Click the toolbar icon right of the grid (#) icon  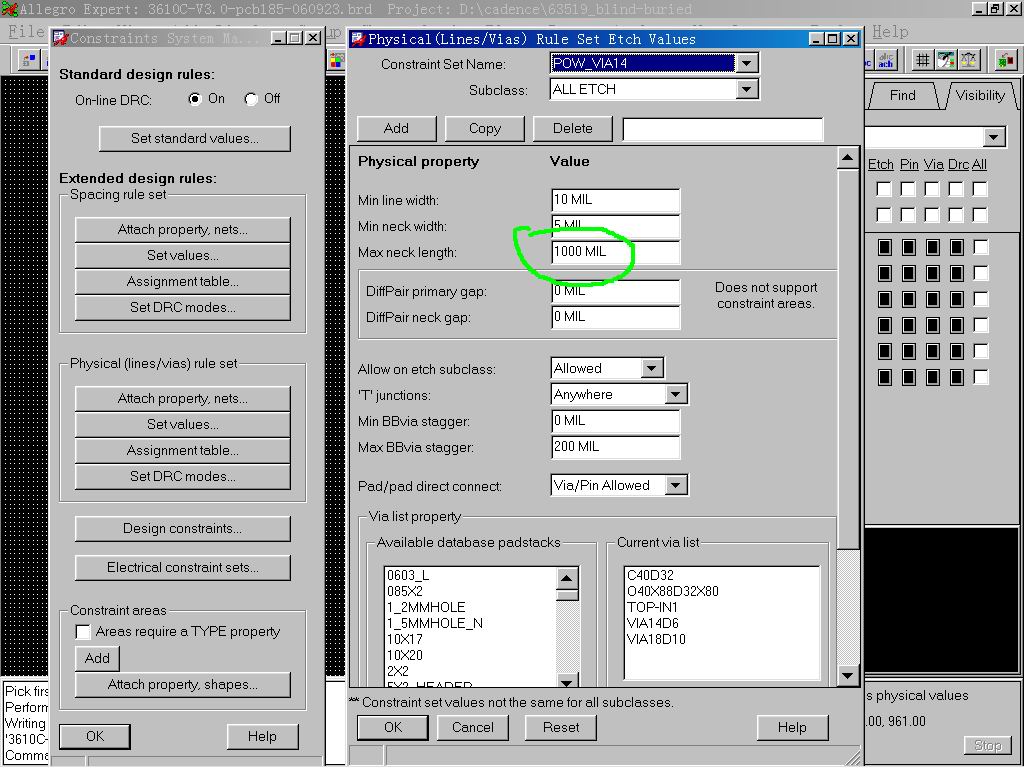point(946,60)
